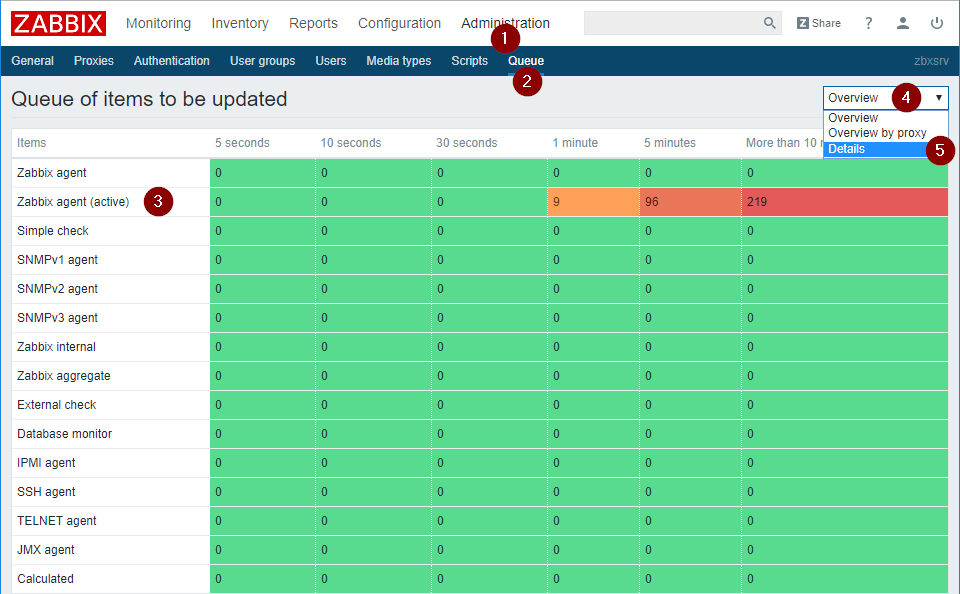Click the SNMPv1 agent row label
960x594 pixels.
[x=57, y=260]
